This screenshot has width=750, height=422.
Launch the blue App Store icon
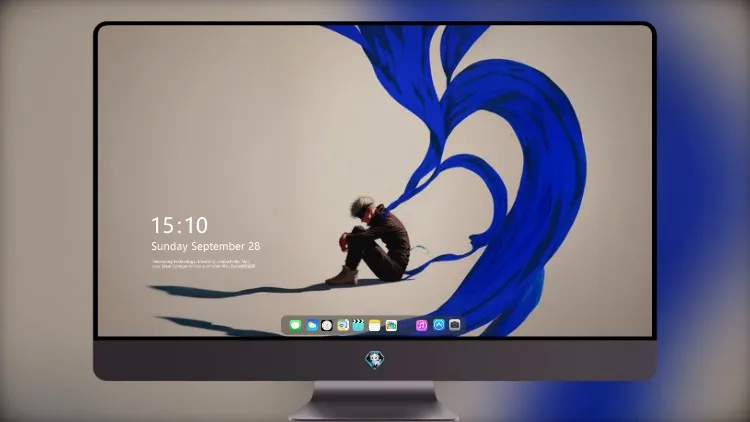(x=439, y=325)
